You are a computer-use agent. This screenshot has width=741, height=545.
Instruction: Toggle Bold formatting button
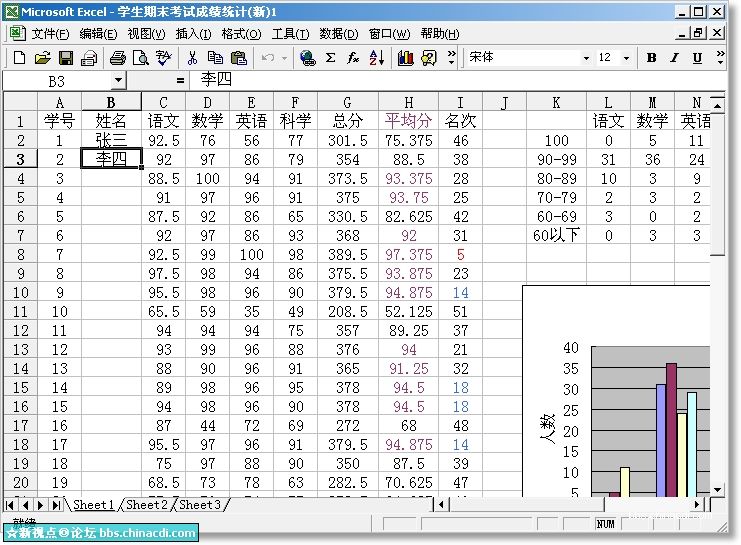pyautogui.click(x=651, y=58)
